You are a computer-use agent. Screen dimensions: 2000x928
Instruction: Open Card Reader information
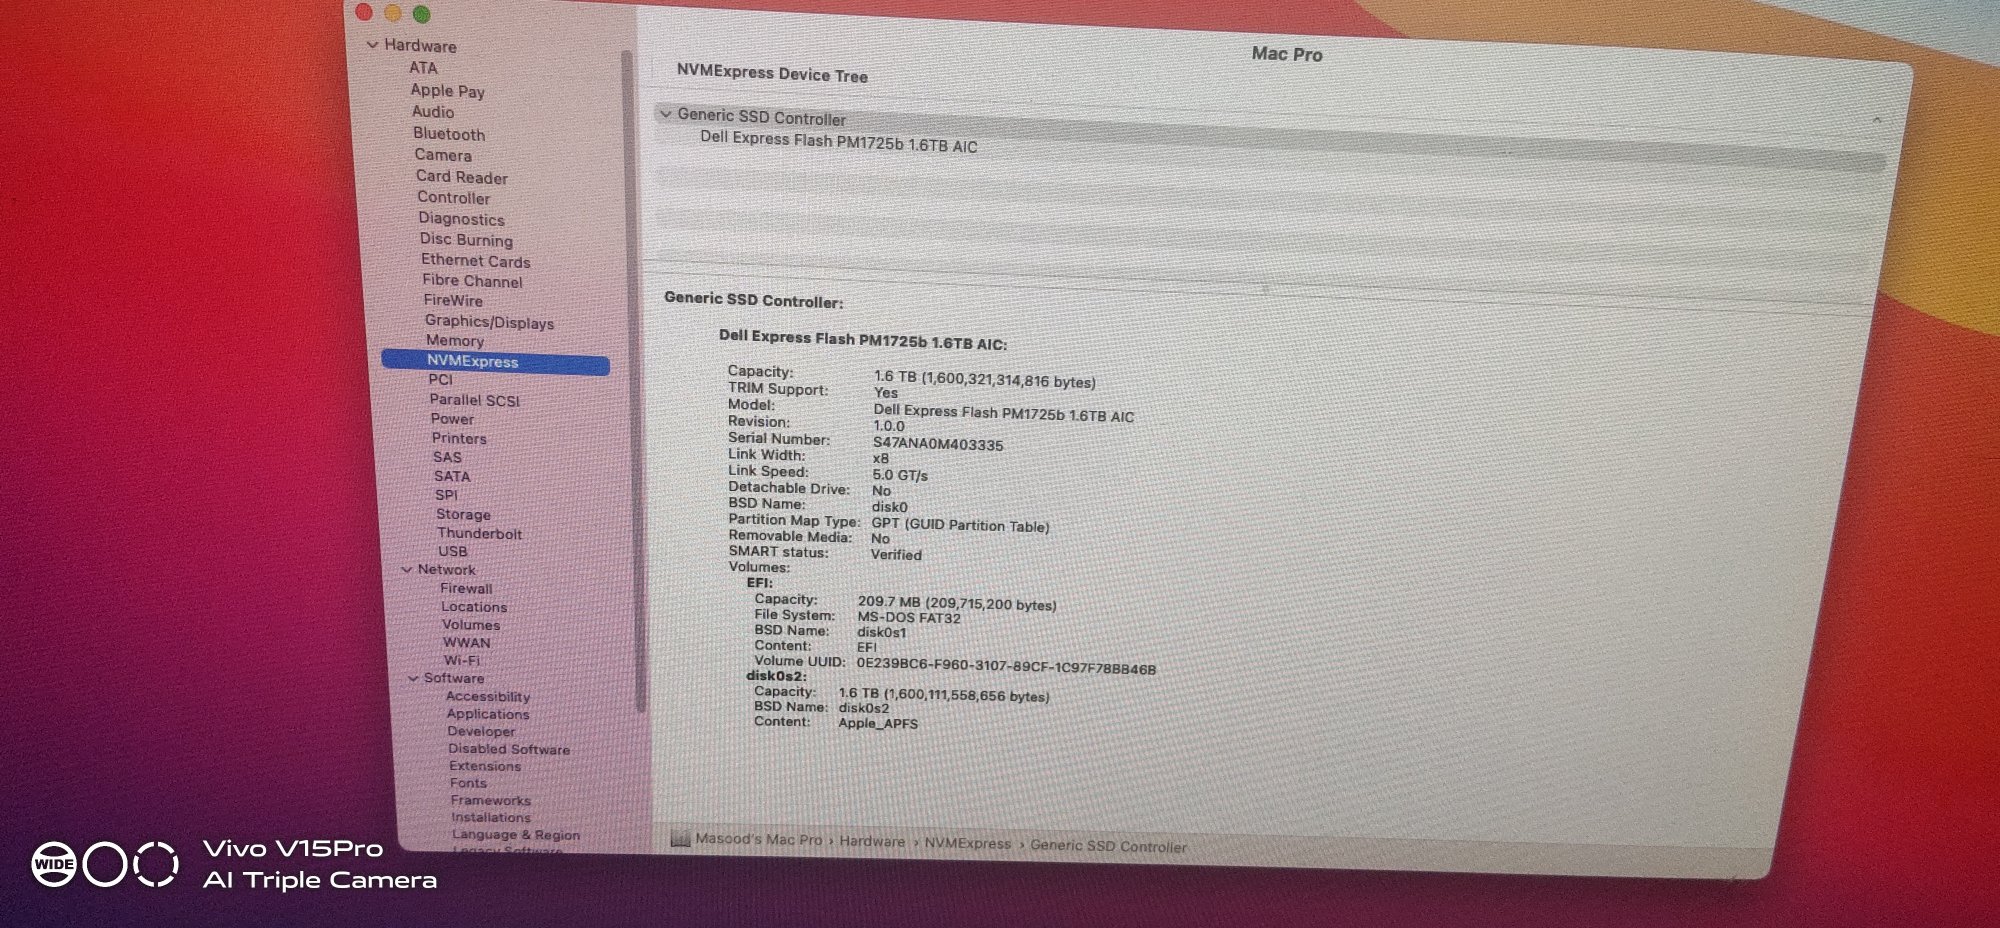[462, 177]
